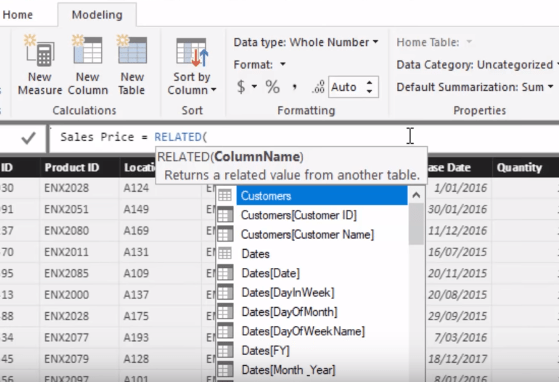Click the New Column icon
Screen dimensions: 559x382
point(87,50)
